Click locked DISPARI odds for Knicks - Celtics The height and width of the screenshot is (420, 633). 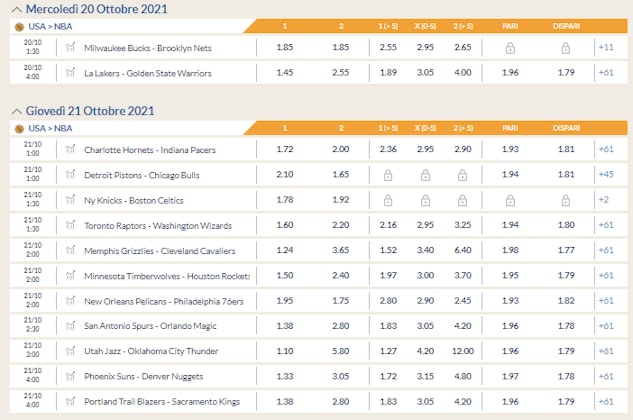(x=566, y=200)
